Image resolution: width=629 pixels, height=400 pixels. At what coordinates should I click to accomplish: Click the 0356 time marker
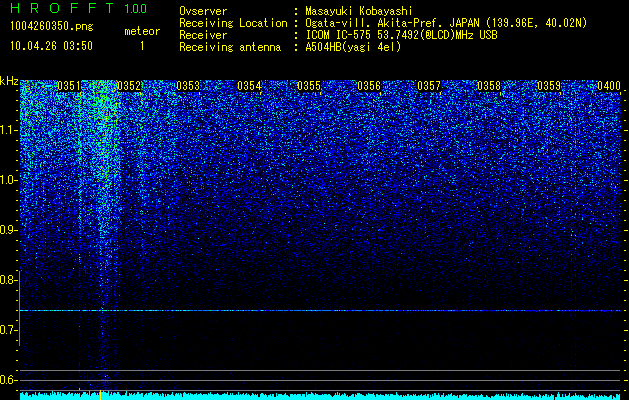coord(369,86)
